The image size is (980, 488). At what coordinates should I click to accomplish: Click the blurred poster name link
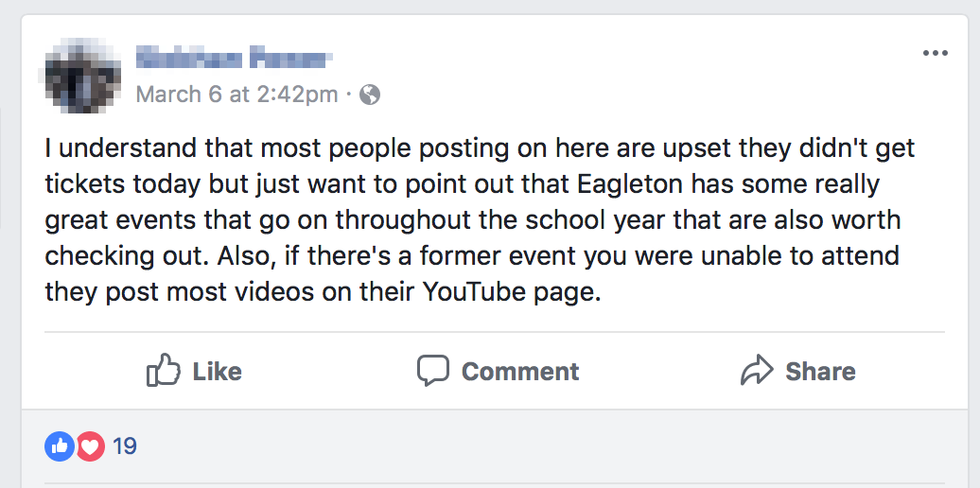[231, 59]
